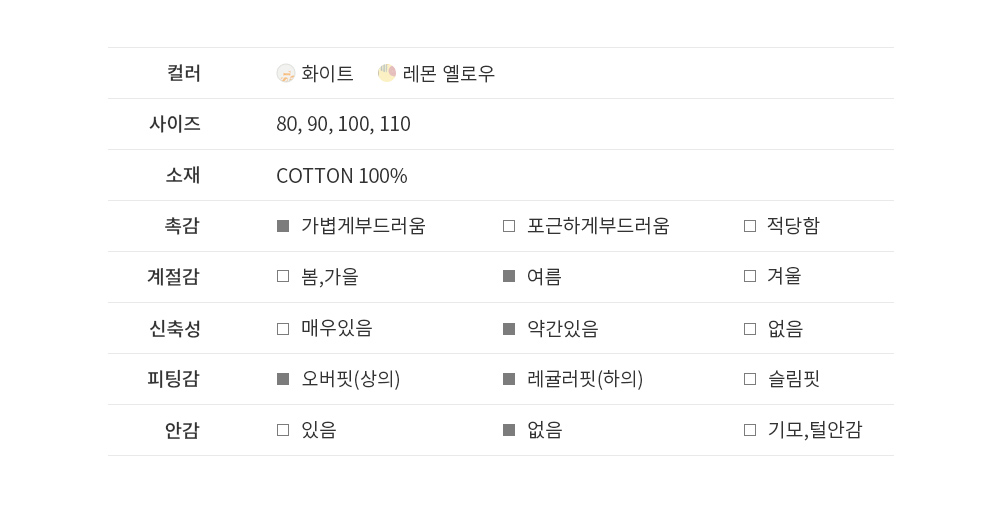
Task: Click the 레몬 옐로우 color swatch icon
Action: [387, 73]
